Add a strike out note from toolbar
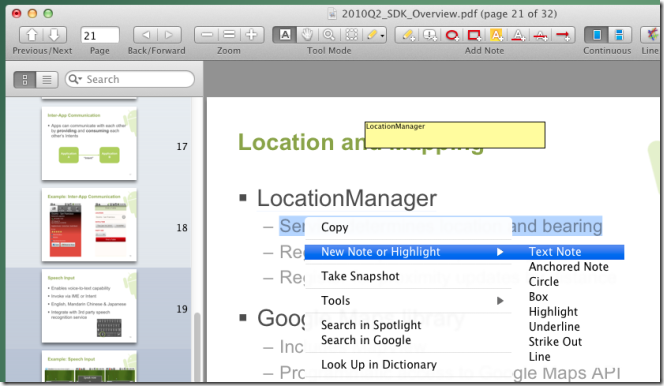The width and height of the screenshot is (664, 386). coord(540,35)
